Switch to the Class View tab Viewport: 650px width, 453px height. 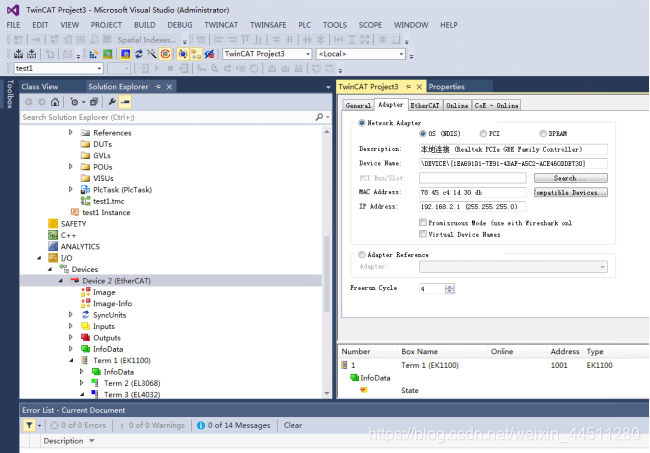(x=40, y=87)
